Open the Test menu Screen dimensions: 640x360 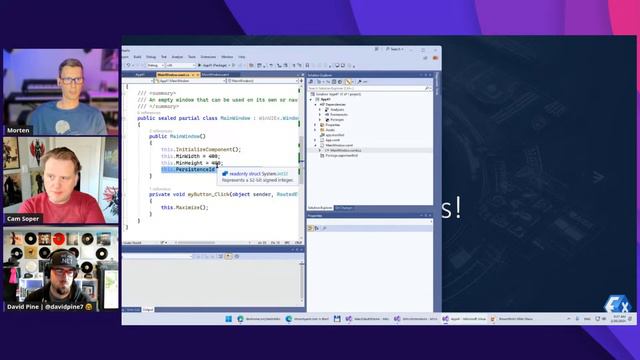pos(164,57)
